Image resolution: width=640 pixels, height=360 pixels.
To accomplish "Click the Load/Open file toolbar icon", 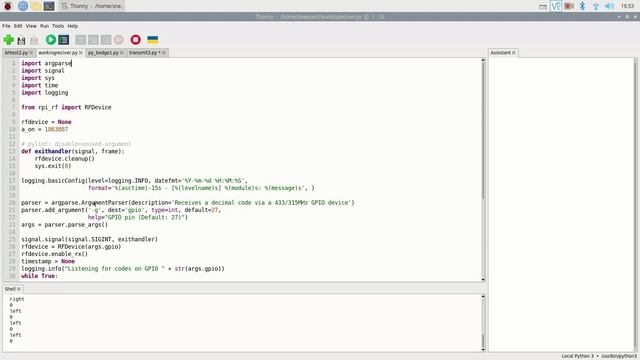I will (x=21, y=40).
